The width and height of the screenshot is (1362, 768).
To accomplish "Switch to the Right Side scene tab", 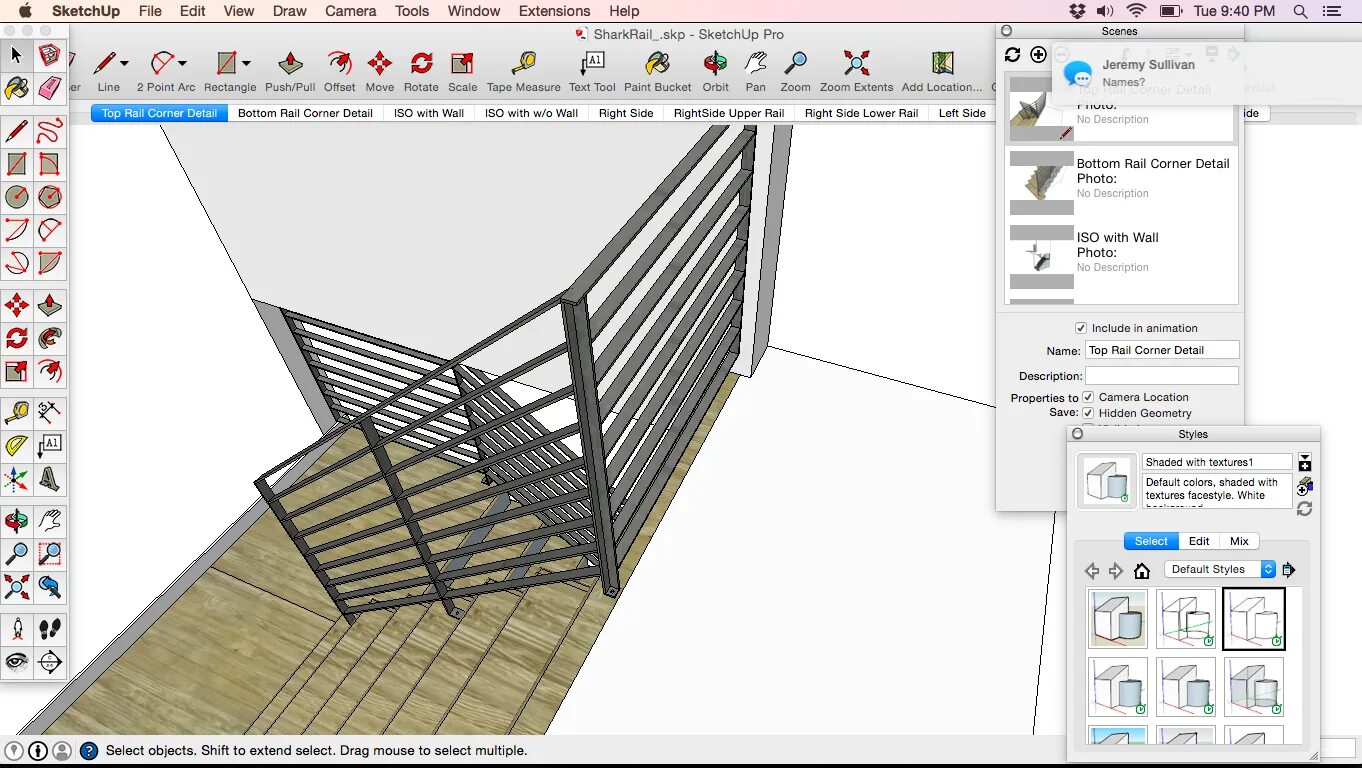I will click(x=626, y=113).
